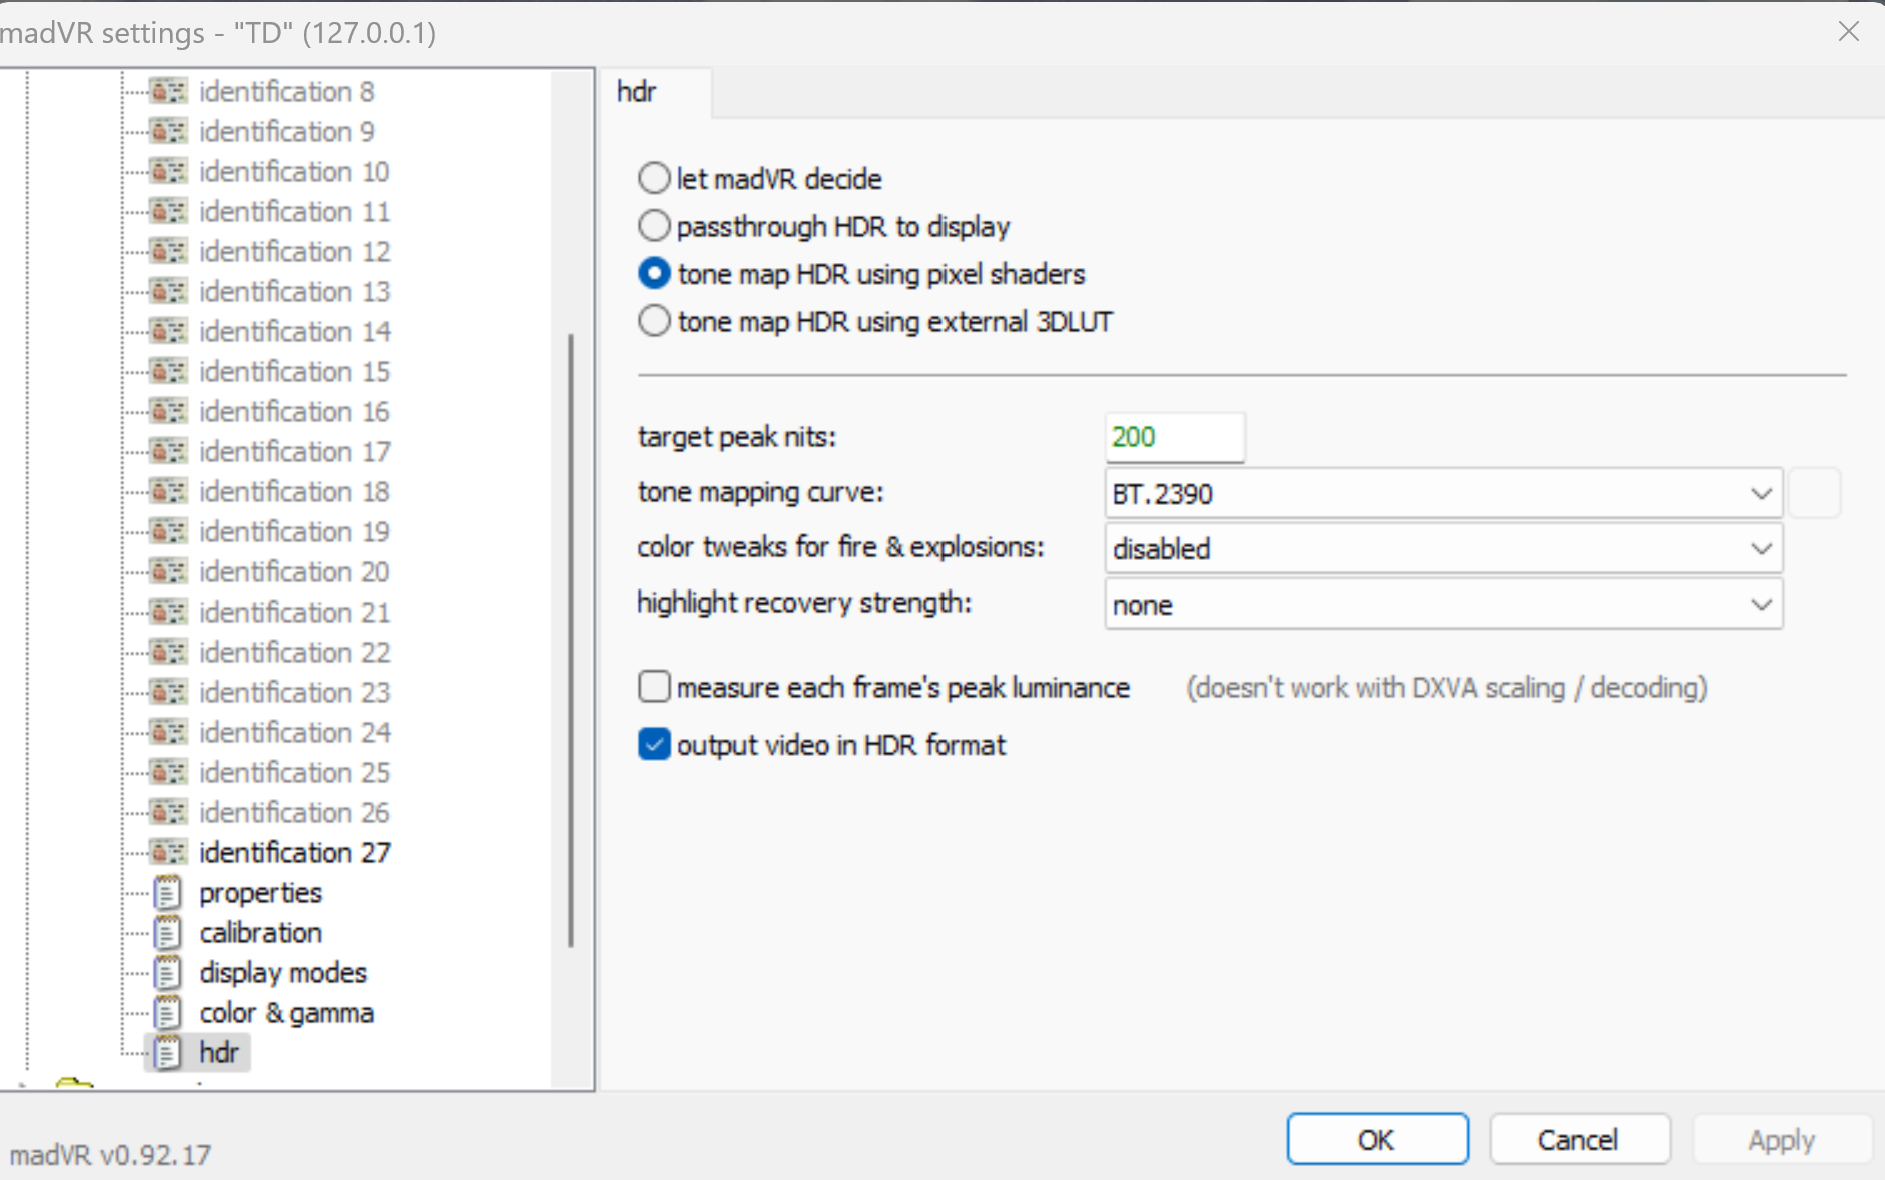The width and height of the screenshot is (1885, 1180).
Task: Click the identification 16 icon
Action: [168, 411]
